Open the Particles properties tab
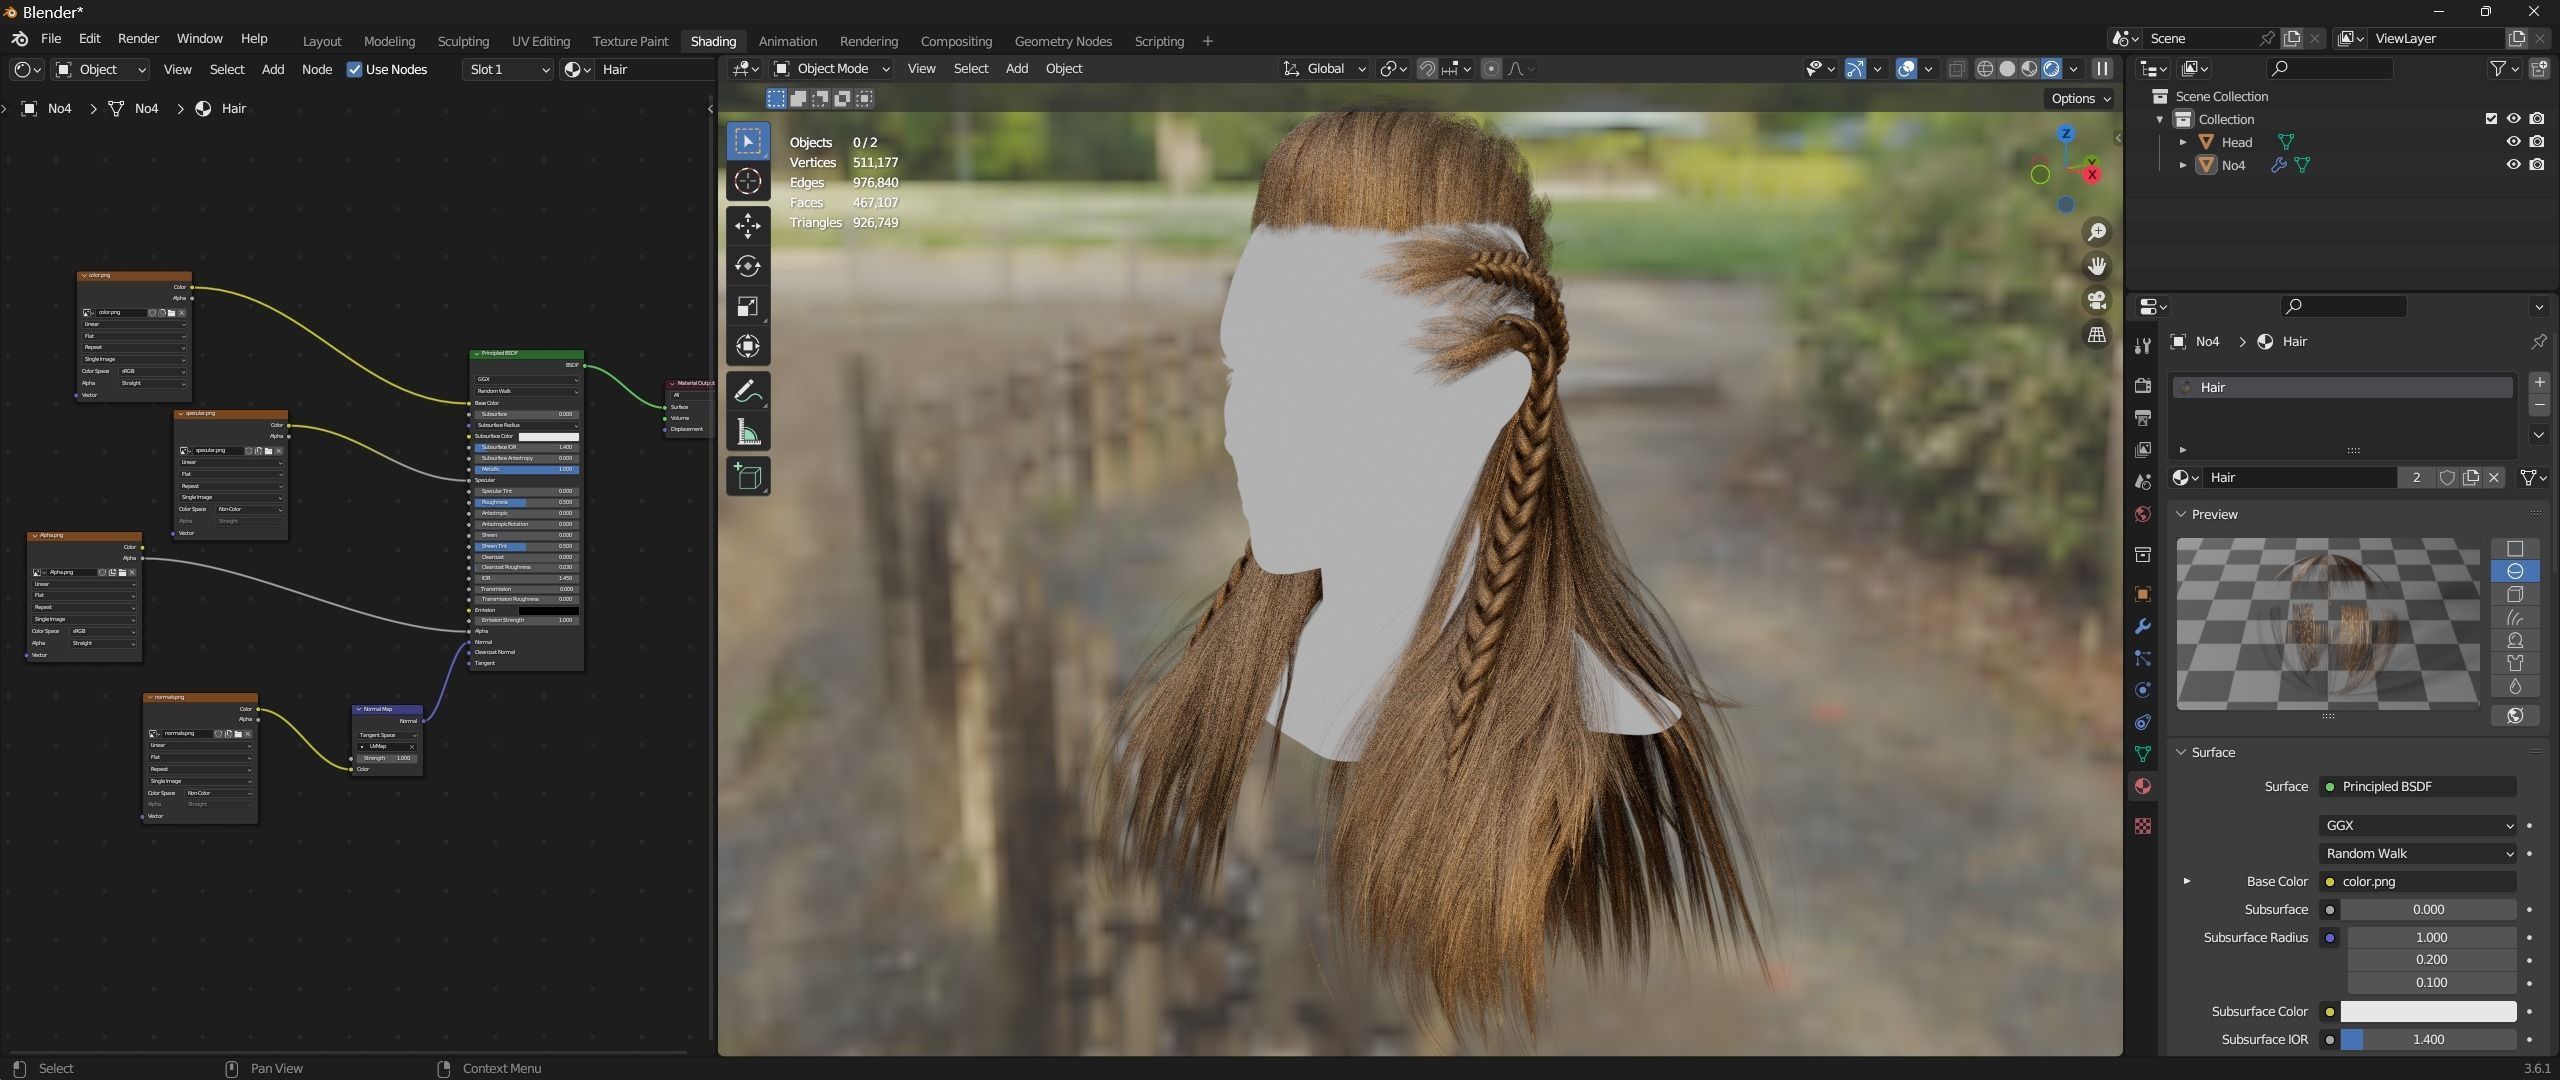2560x1080 pixels. point(2142,658)
